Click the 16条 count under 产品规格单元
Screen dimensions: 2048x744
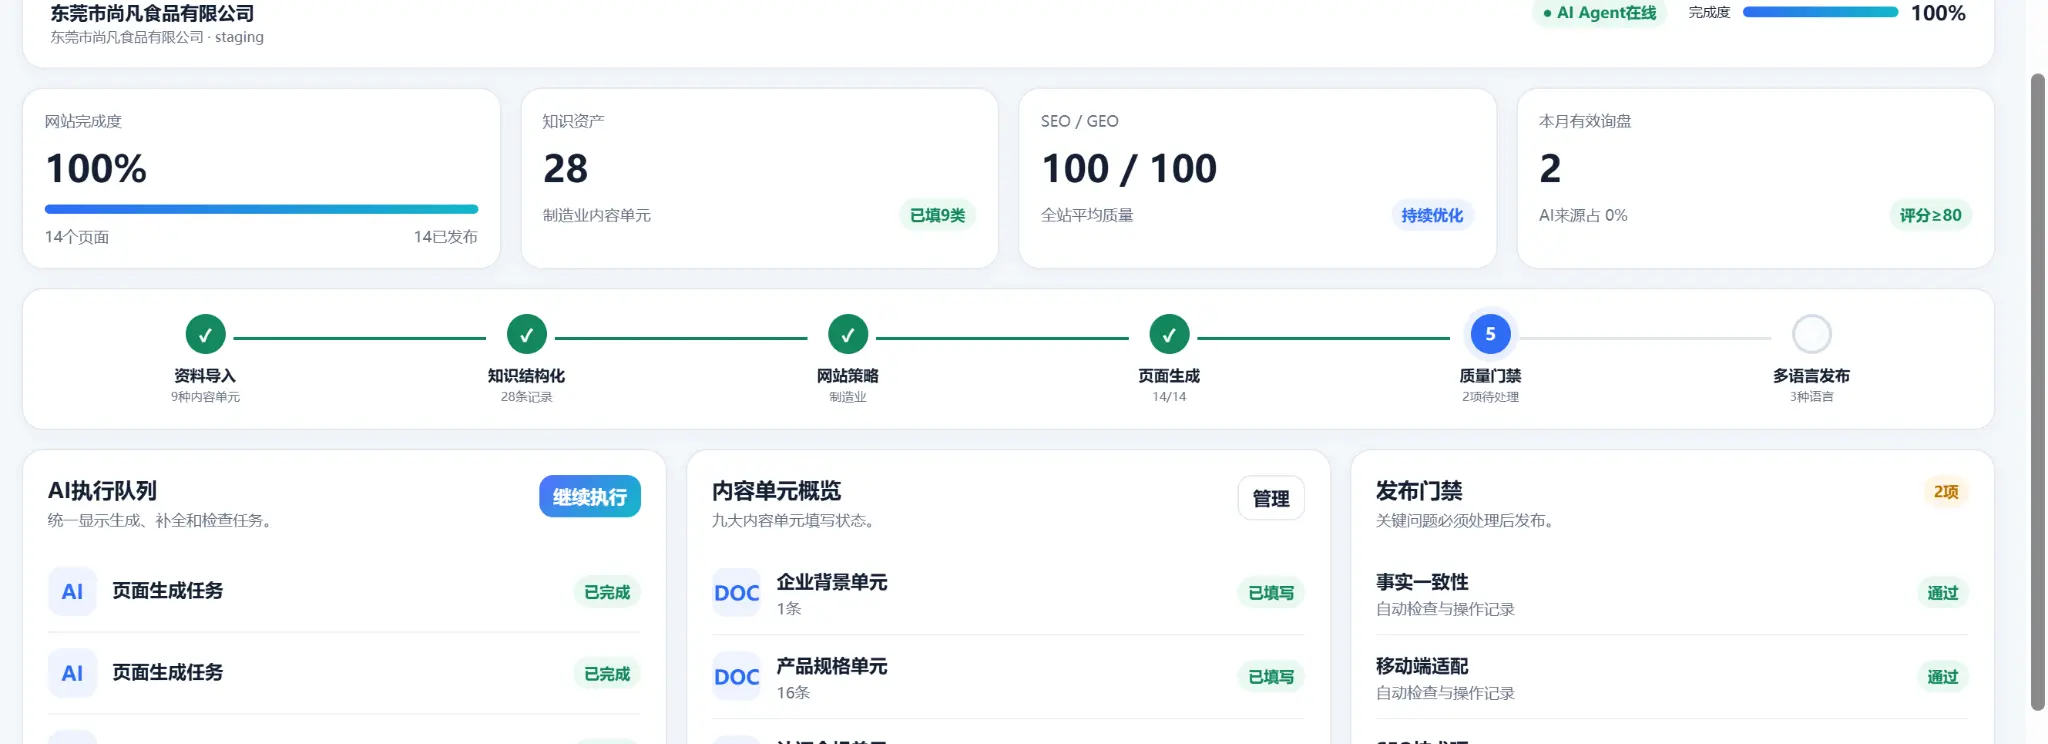click(793, 693)
